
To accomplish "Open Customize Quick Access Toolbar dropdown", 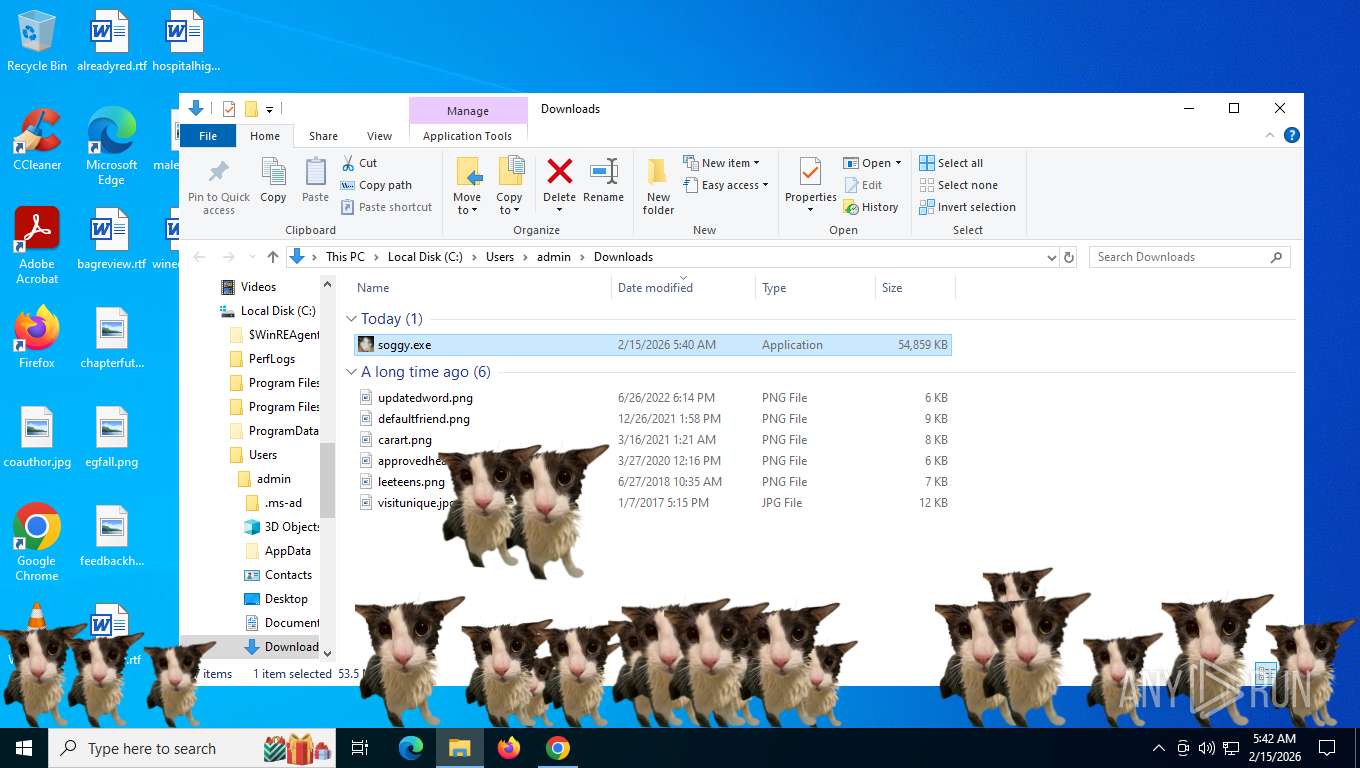I will (269, 109).
